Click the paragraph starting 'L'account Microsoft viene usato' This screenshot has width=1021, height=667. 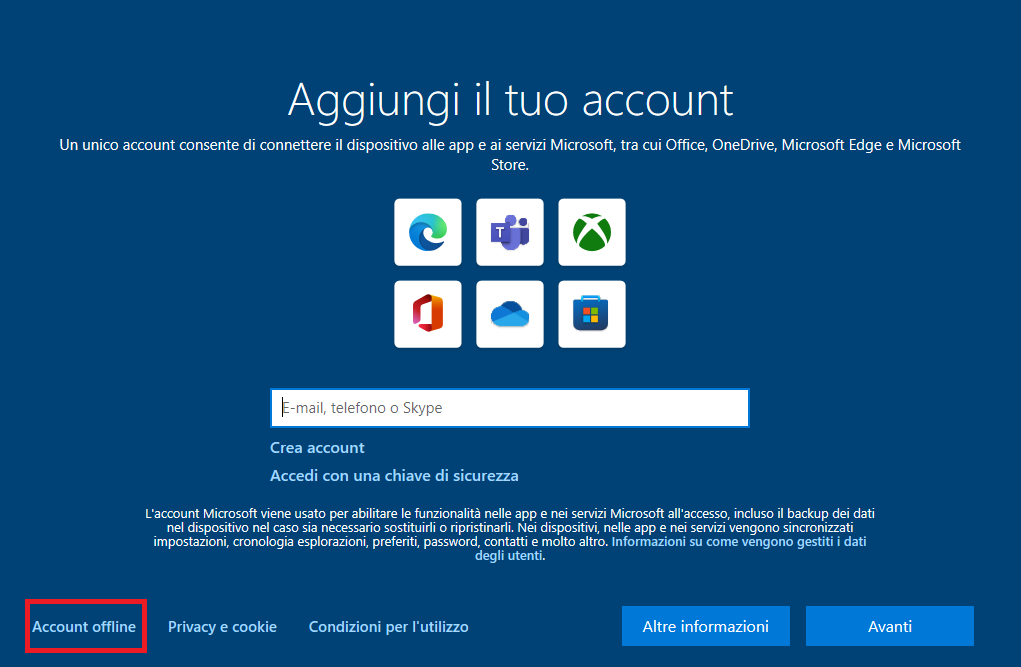coord(510,534)
